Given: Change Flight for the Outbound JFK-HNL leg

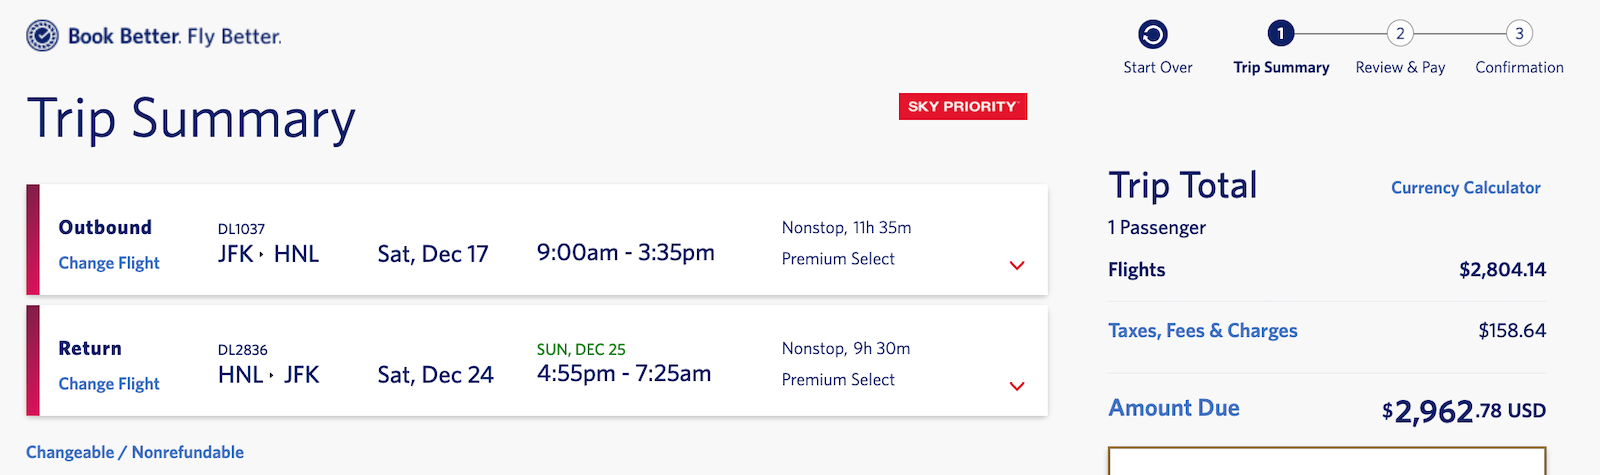Looking at the screenshot, I should click(109, 263).
